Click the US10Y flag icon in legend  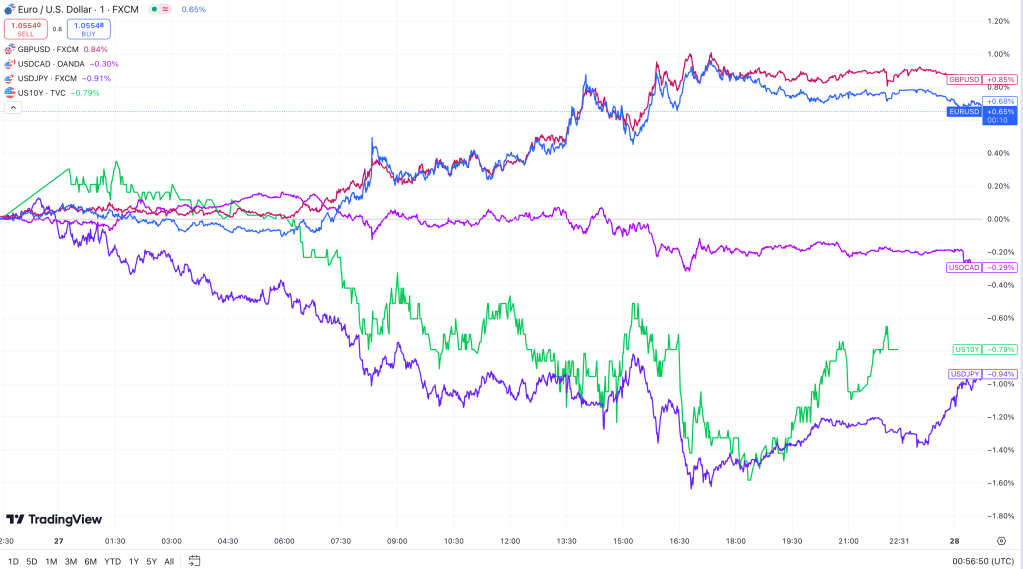click(x=10, y=92)
